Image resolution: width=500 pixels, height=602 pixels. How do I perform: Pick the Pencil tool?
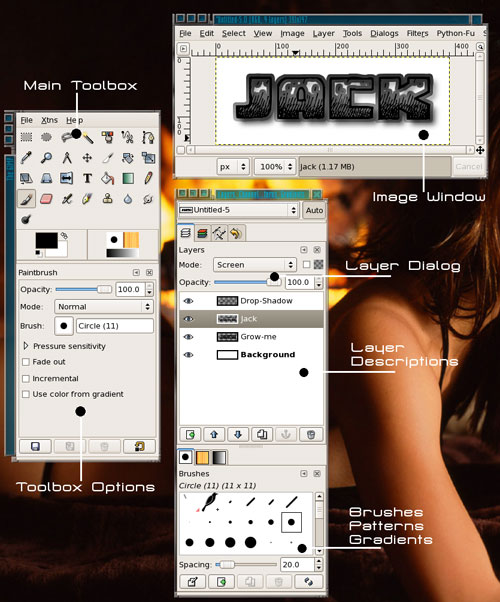148,178
